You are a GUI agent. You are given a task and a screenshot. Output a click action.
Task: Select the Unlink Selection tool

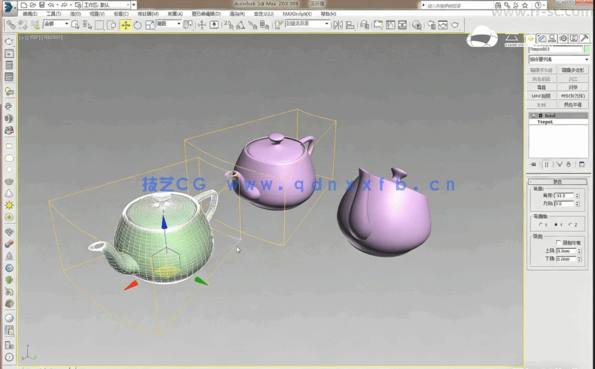pyautogui.click(x=23, y=25)
